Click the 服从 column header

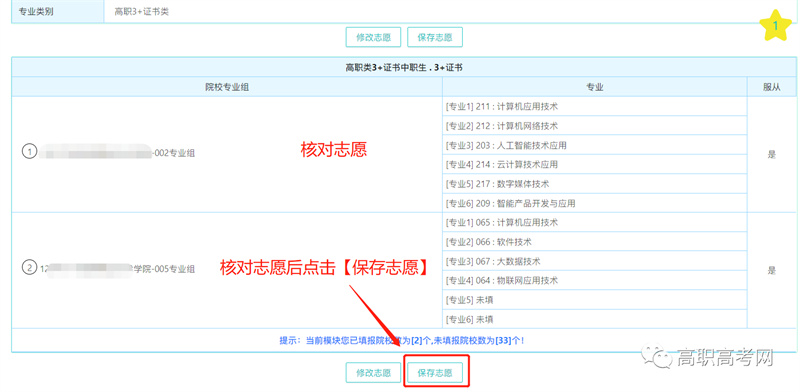pyautogui.click(x=771, y=87)
